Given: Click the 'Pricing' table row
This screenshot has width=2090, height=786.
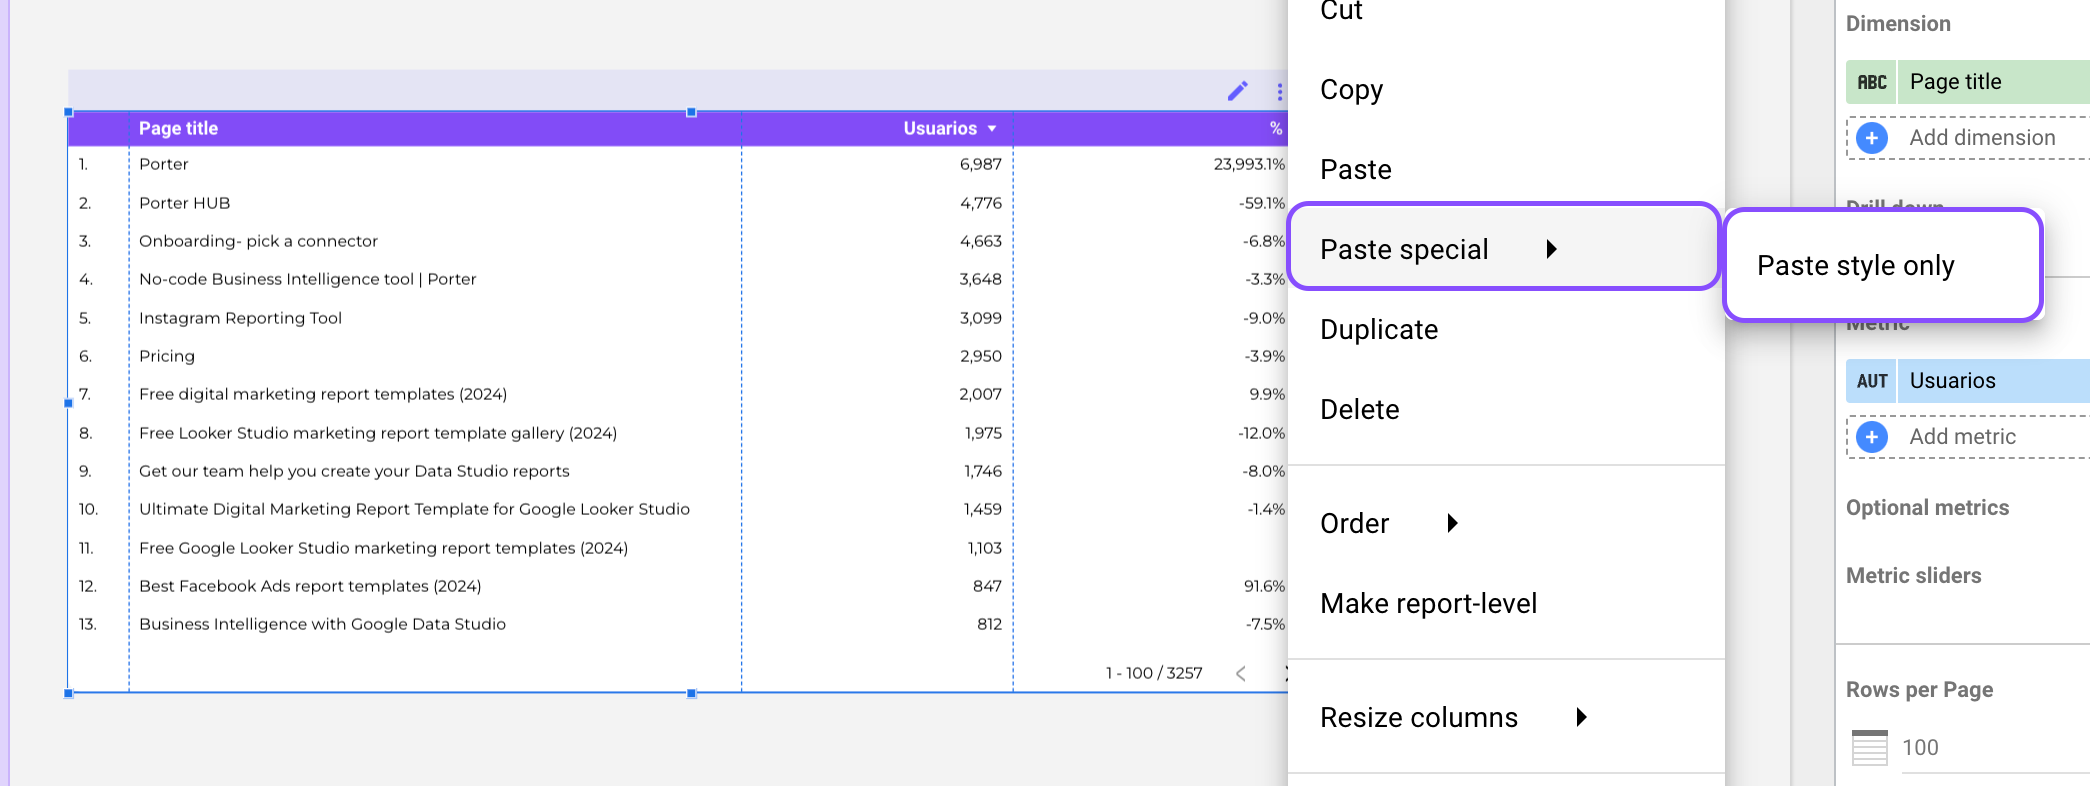Looking at the screenshot, I should pos(677,356).
